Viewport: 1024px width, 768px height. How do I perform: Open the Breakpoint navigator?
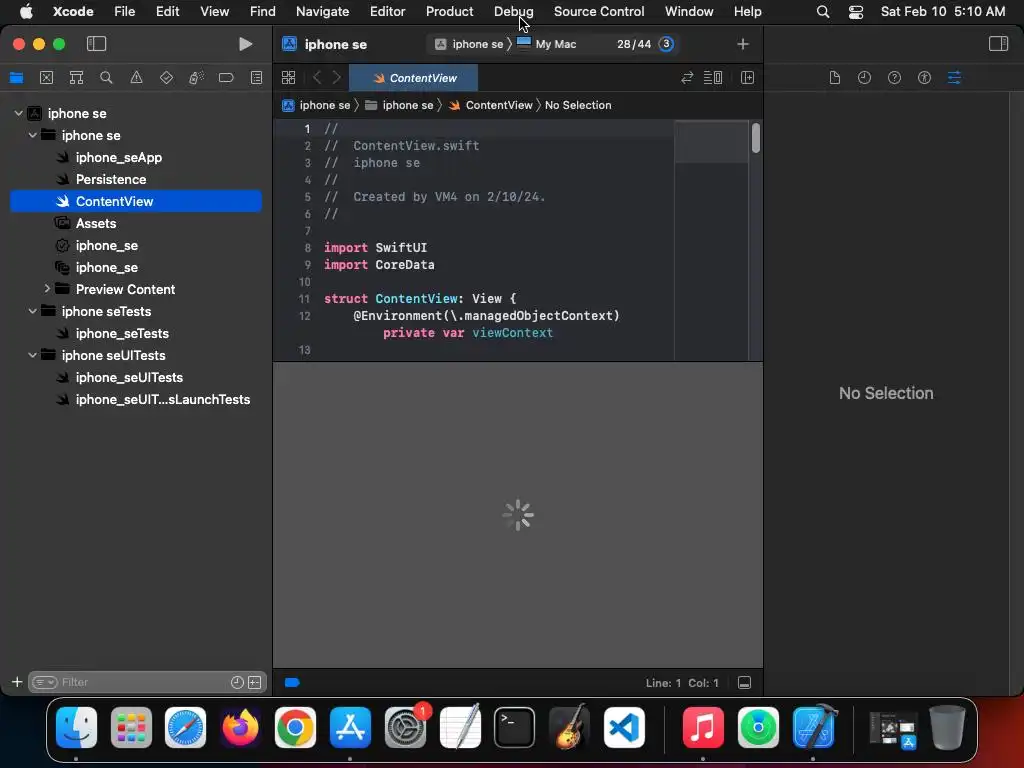point(226,78)
